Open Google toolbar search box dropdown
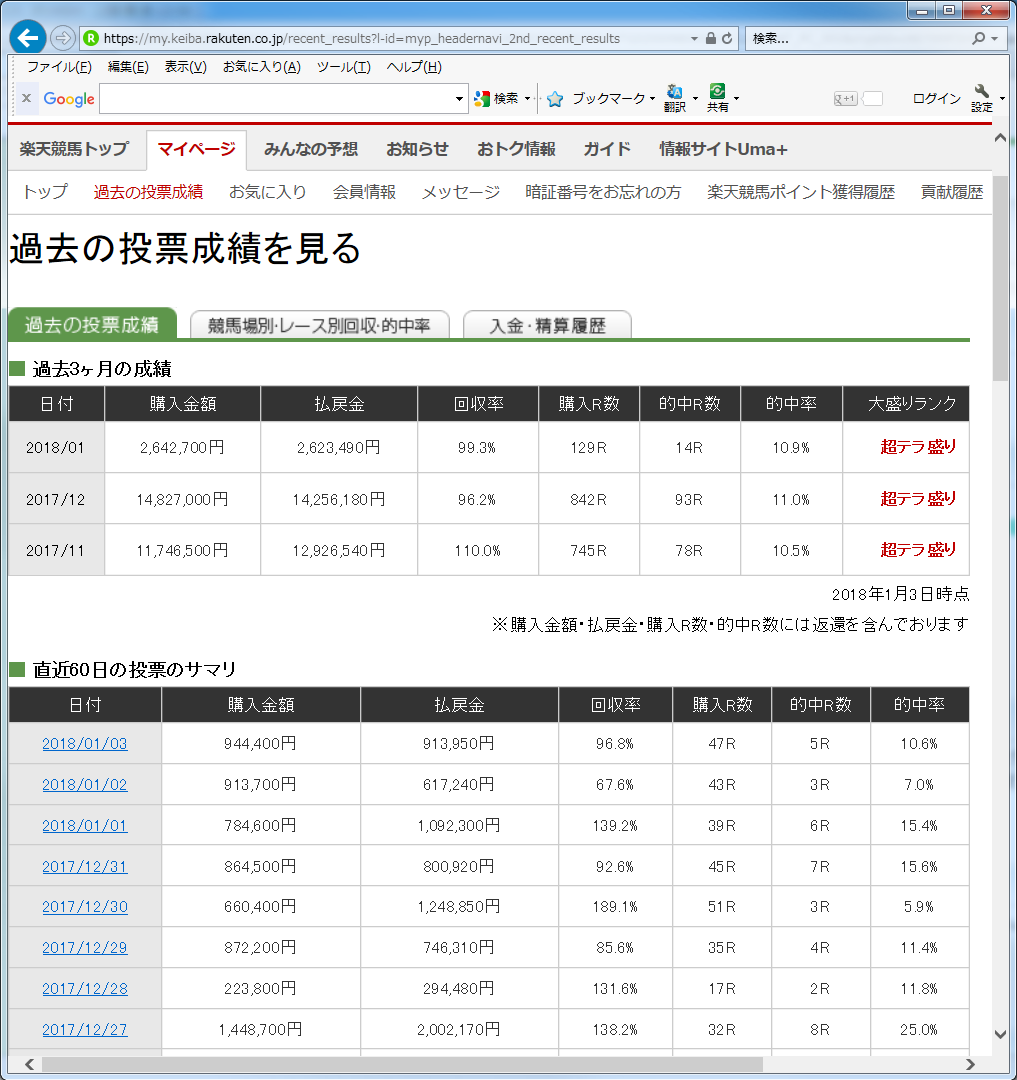1017x1080 pixels. 459,99
